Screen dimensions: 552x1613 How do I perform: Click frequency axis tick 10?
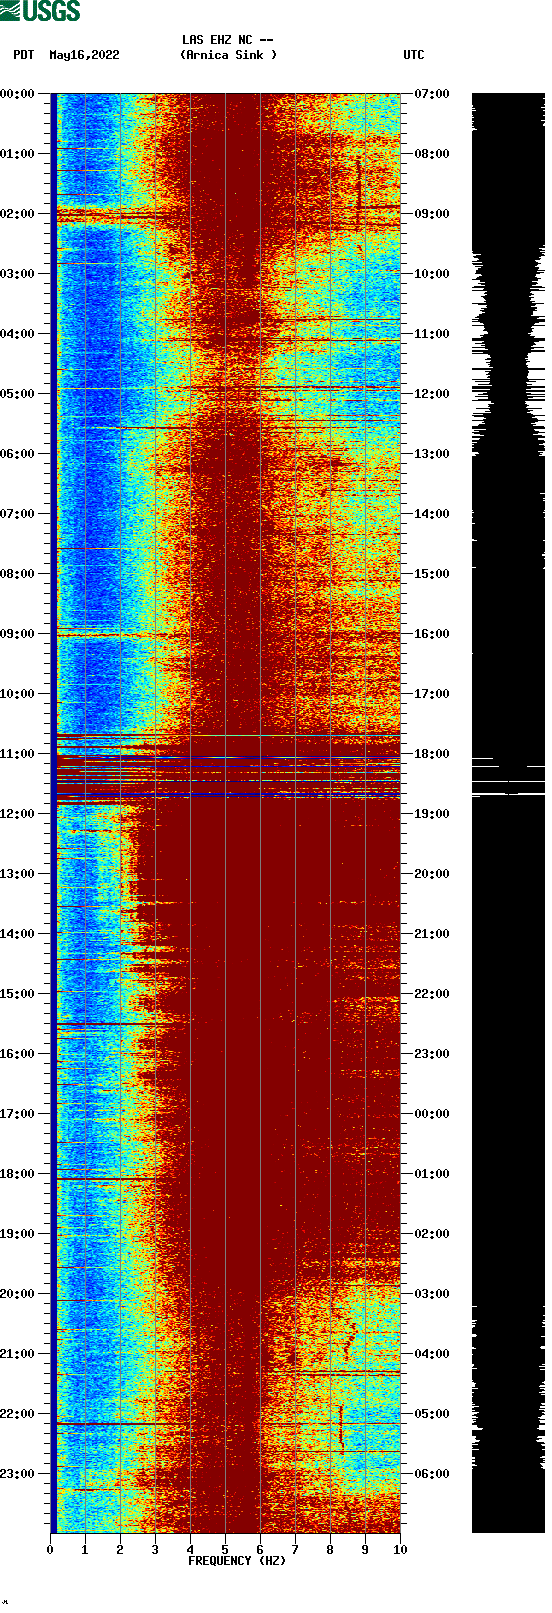coord(400,1550)
